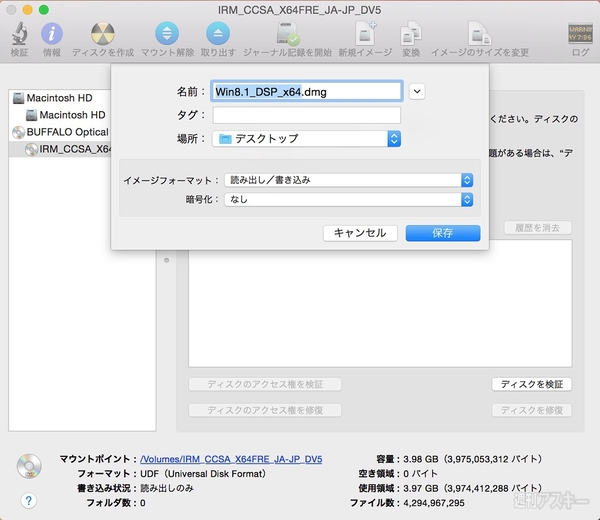Click the Unmount (マウント解除) icon
This screenshot has height=520, width=600.
click(167, 33)
